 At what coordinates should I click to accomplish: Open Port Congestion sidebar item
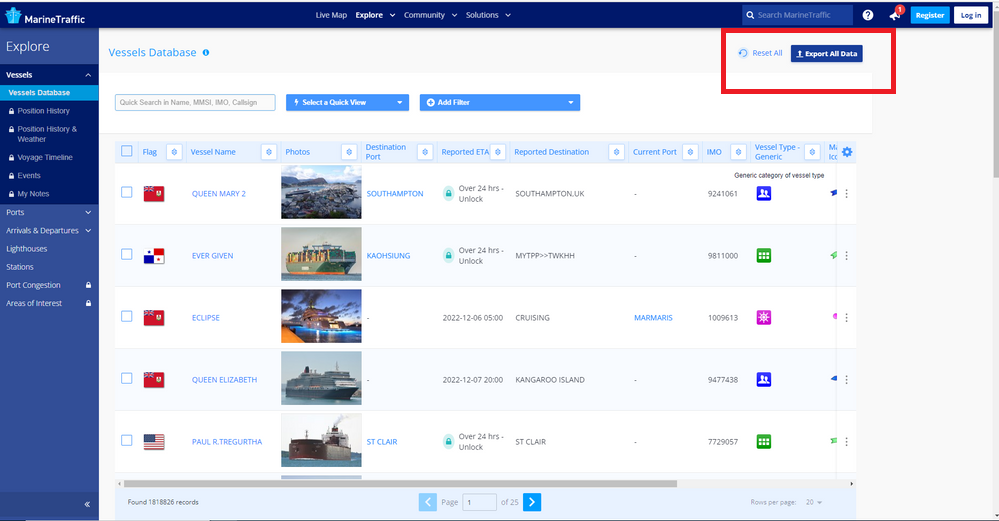tap(33, 285)
